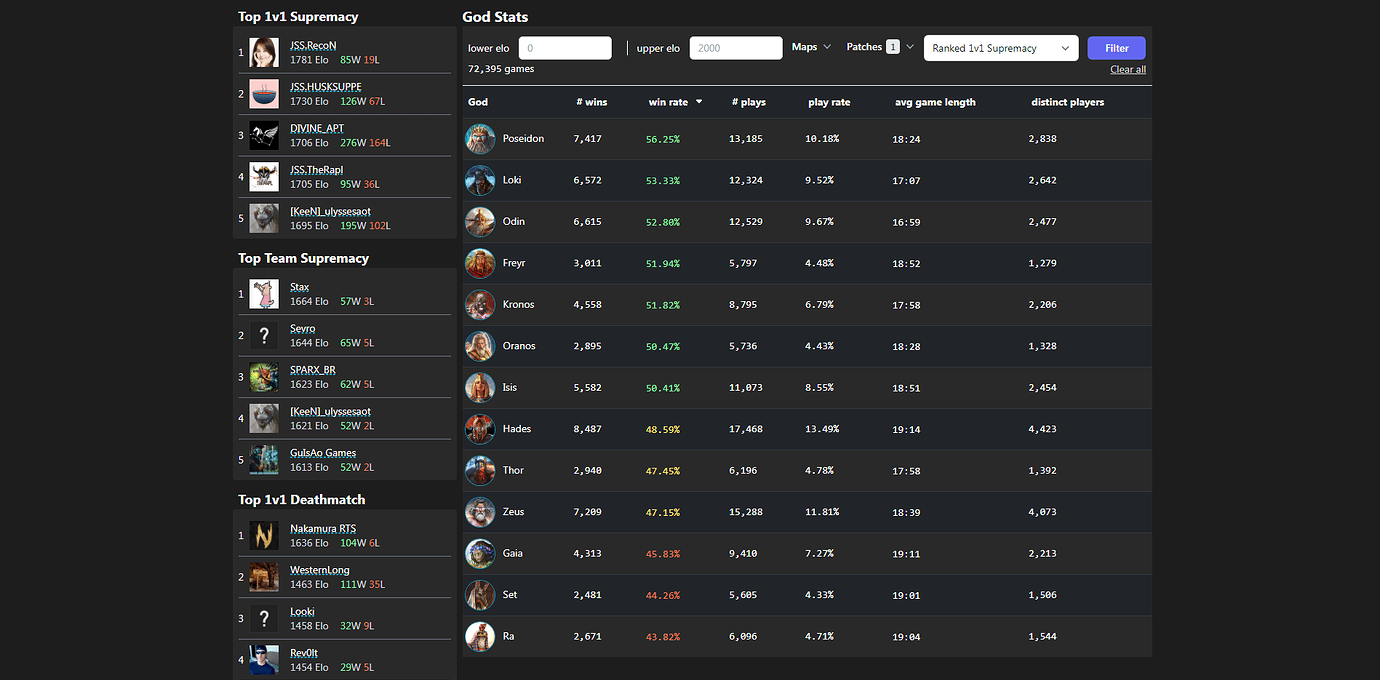Click Loki's god portrait icon
This screenshot has width=1380, height=680.
(480, 180)
